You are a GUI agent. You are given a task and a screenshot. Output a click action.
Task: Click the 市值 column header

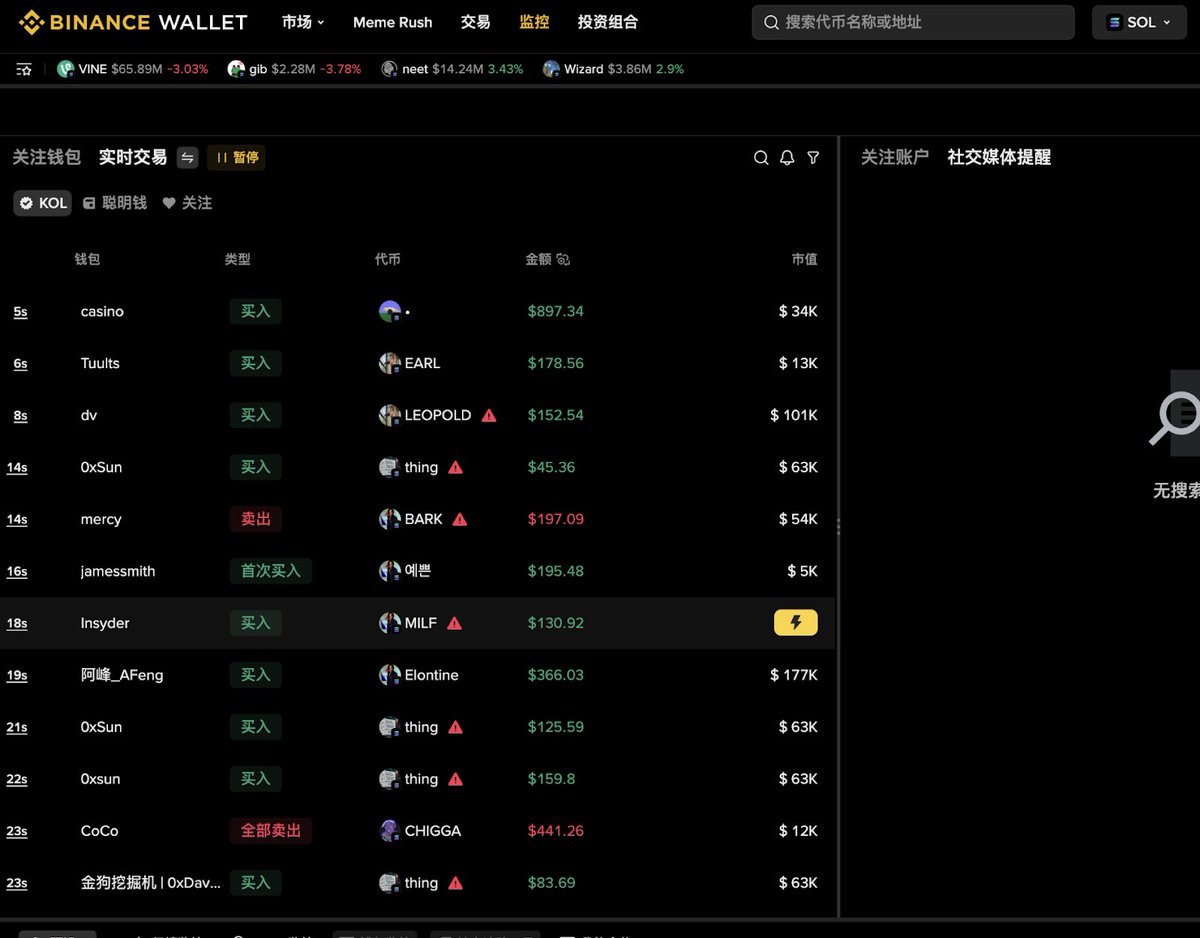(805, 259)
